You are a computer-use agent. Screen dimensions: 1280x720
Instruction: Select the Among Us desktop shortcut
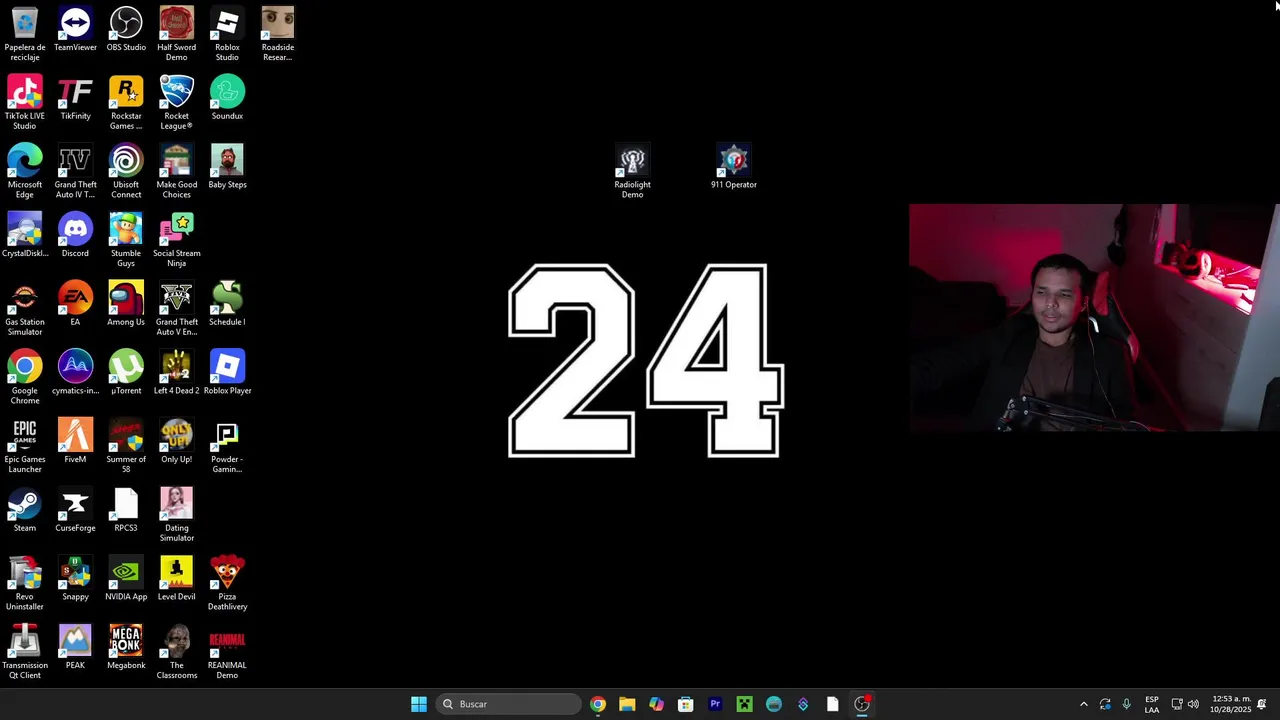pos(126,304)
